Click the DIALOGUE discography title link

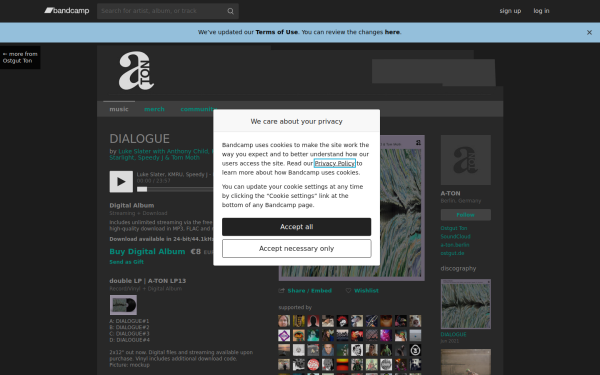tap(453, 334)
